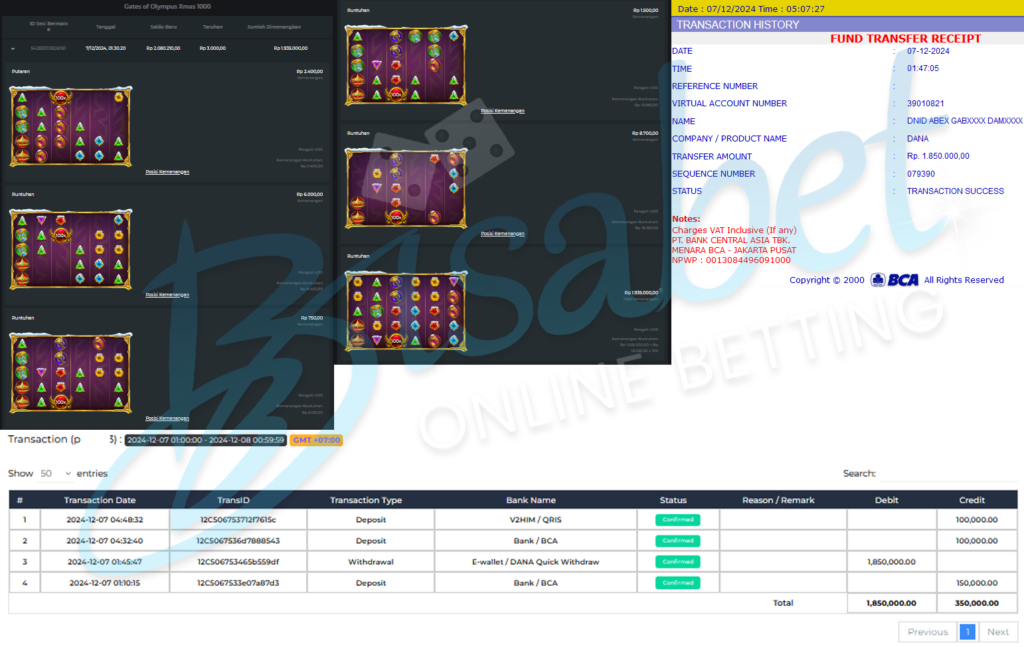Click Posisi Kemenangan link under Rp 1.500,00 tumble
This screenshot has height=647, width=1024.
click(502, 110)
